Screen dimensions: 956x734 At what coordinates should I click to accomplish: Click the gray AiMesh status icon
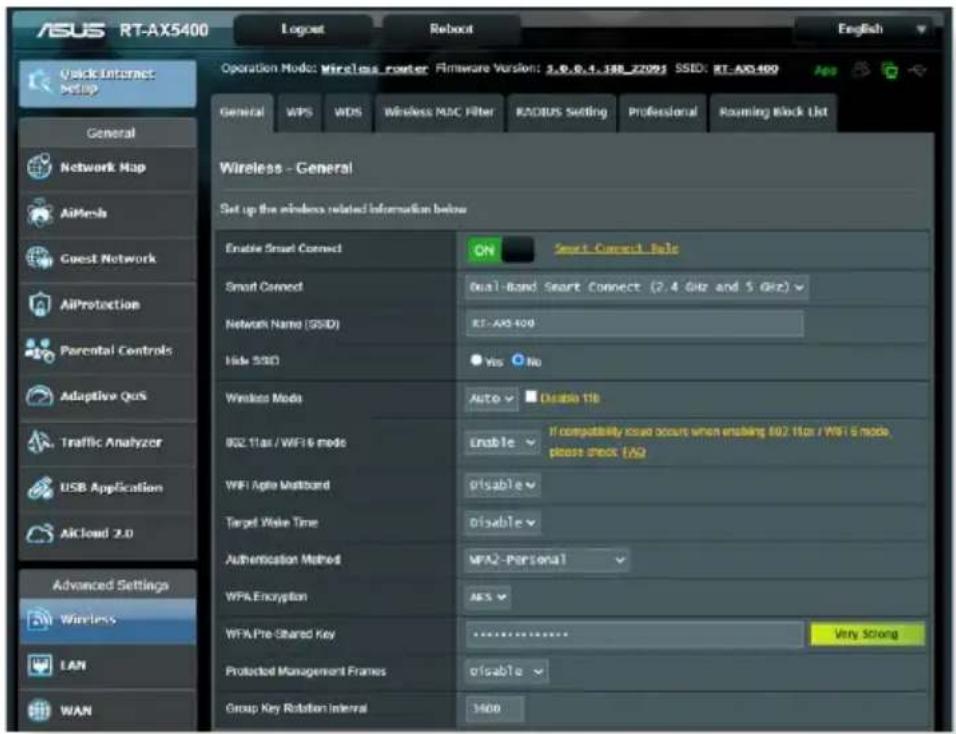click(861, 70)
